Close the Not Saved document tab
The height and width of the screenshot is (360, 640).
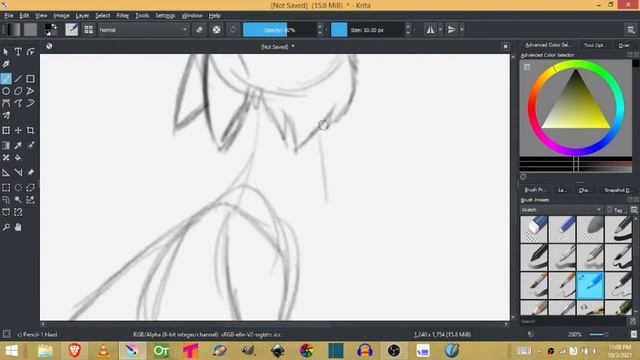pyautogui.click(x=505, y=47)
